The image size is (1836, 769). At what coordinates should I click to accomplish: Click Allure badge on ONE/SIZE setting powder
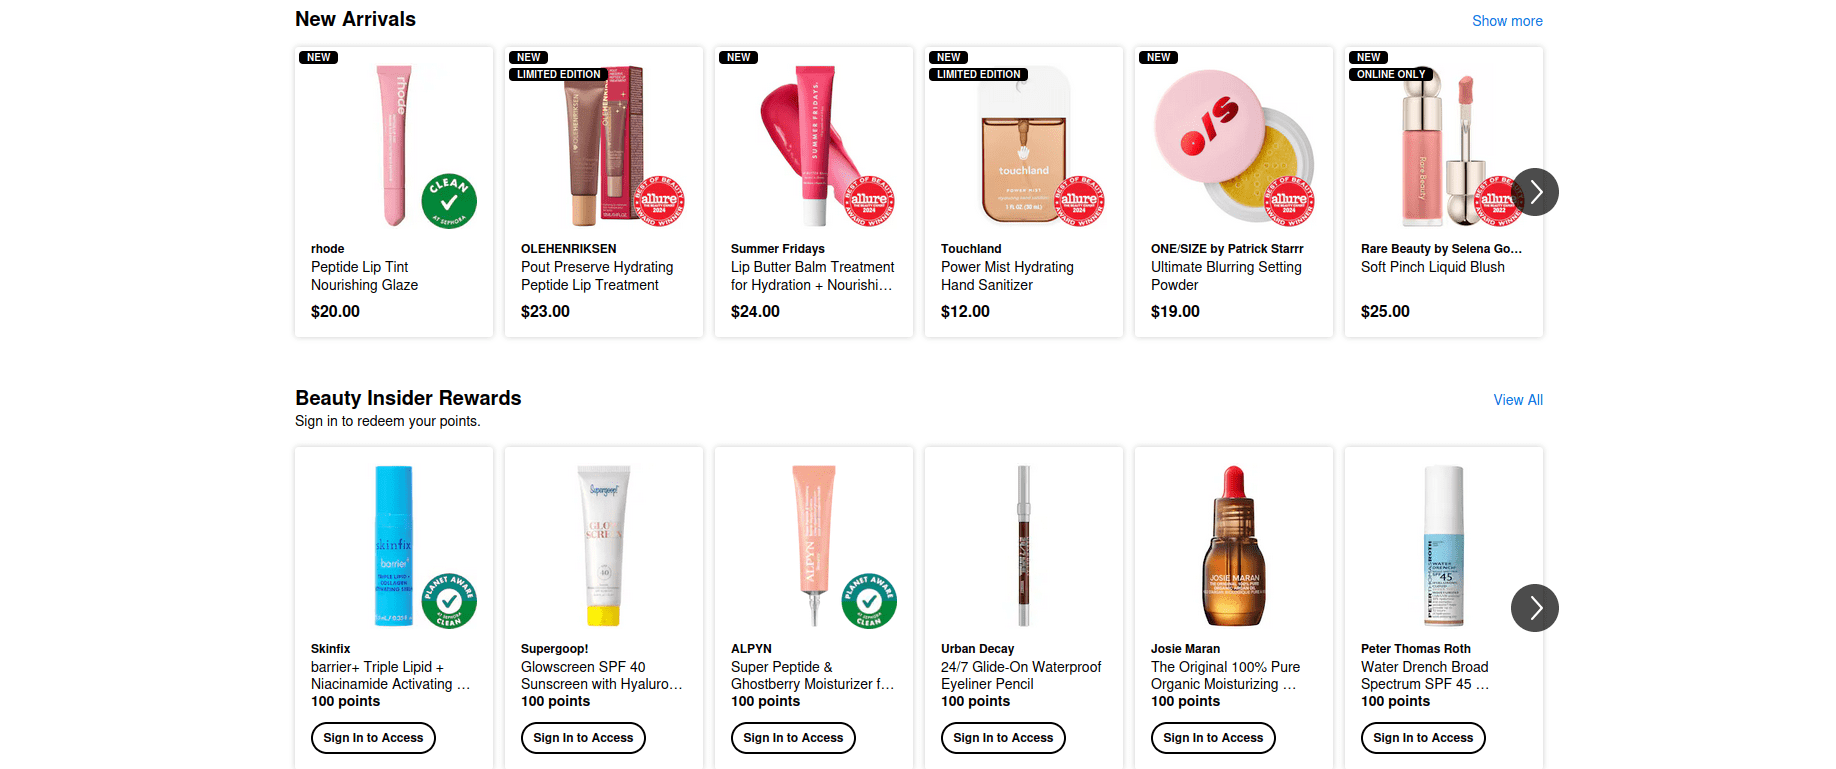coord(1289,201)
